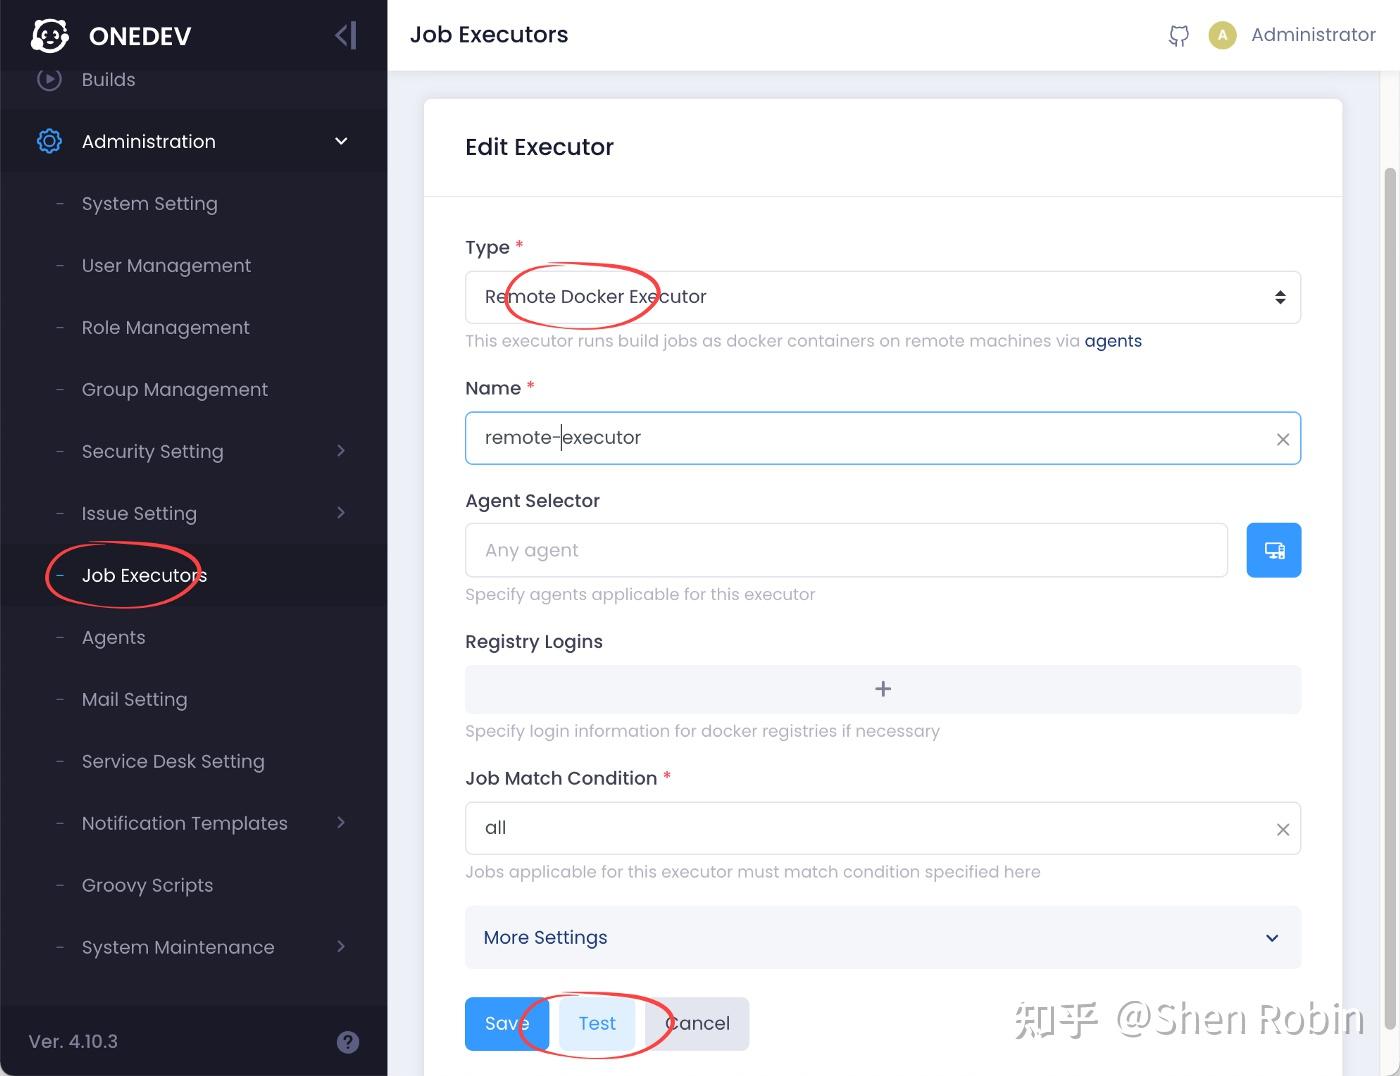The width and height of the screenshot is (1400, 1076).
Task: Open help via the question mark icon
Action: pos(348,1041)
